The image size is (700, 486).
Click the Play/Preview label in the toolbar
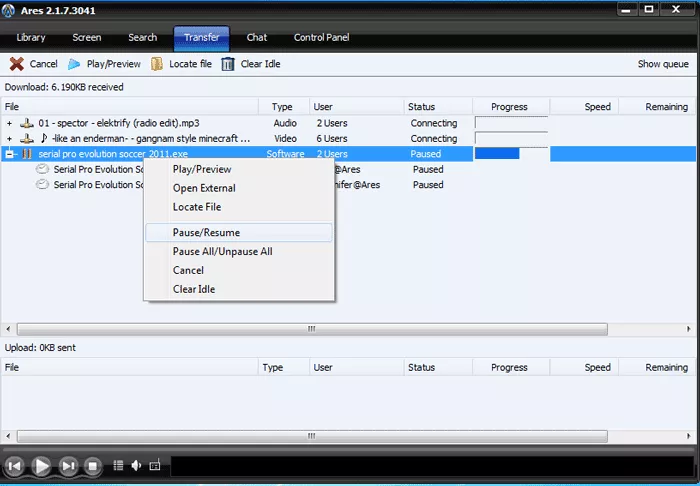click(x=113, y=64)
